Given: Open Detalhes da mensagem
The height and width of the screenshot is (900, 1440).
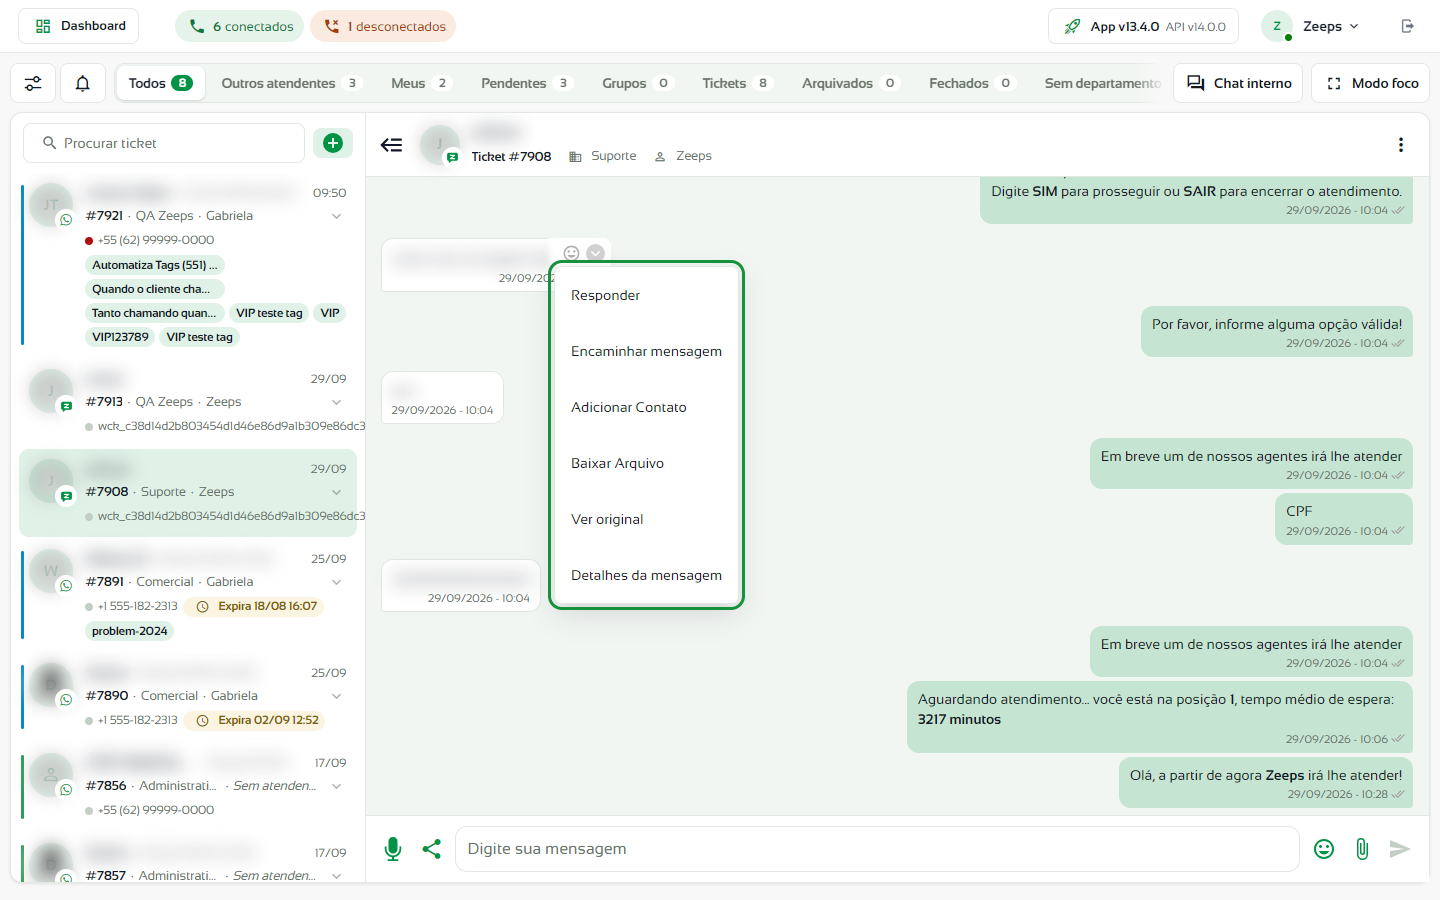Looking at the screenshot, I should click(646, 575).
